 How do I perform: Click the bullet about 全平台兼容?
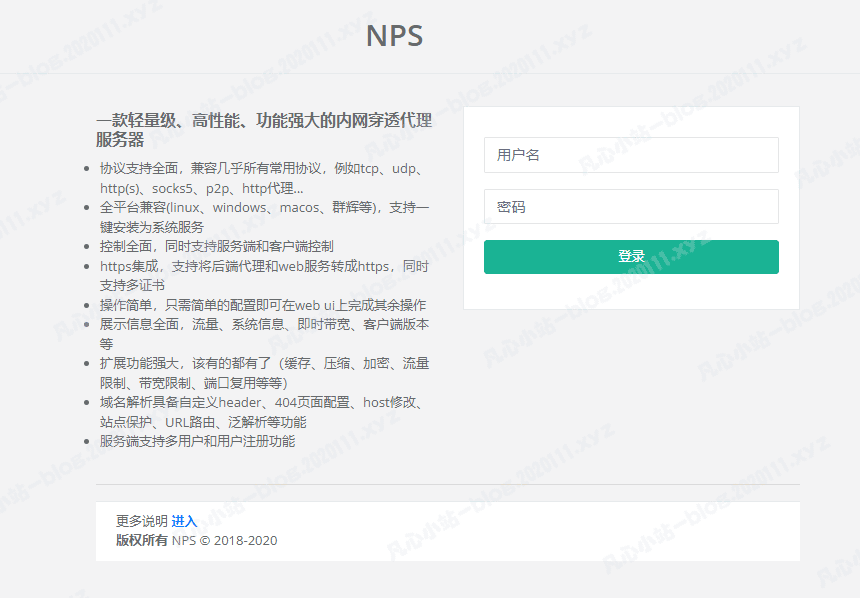click(x=264, y=217)
